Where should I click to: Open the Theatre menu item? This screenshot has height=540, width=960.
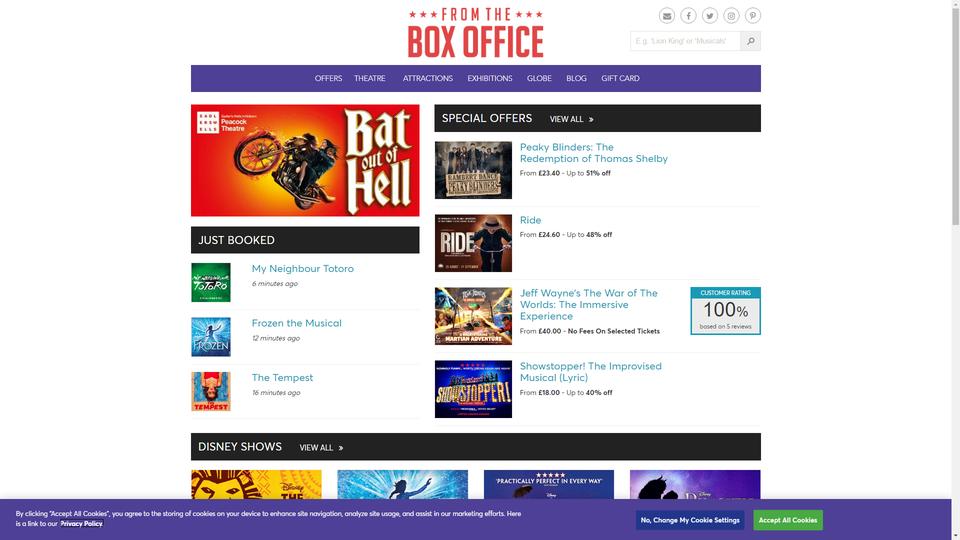pyautogui.click(x=370, y=78)
